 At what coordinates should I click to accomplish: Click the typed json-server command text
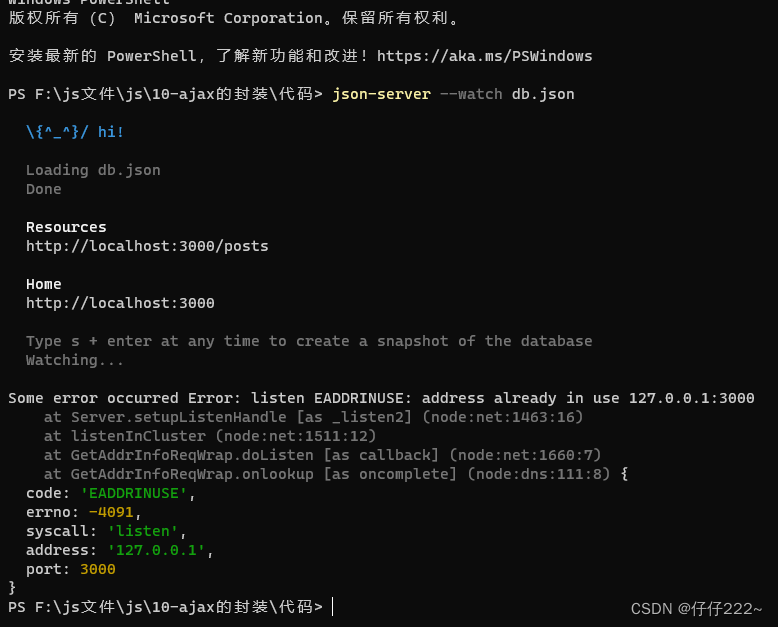point(381,94)
